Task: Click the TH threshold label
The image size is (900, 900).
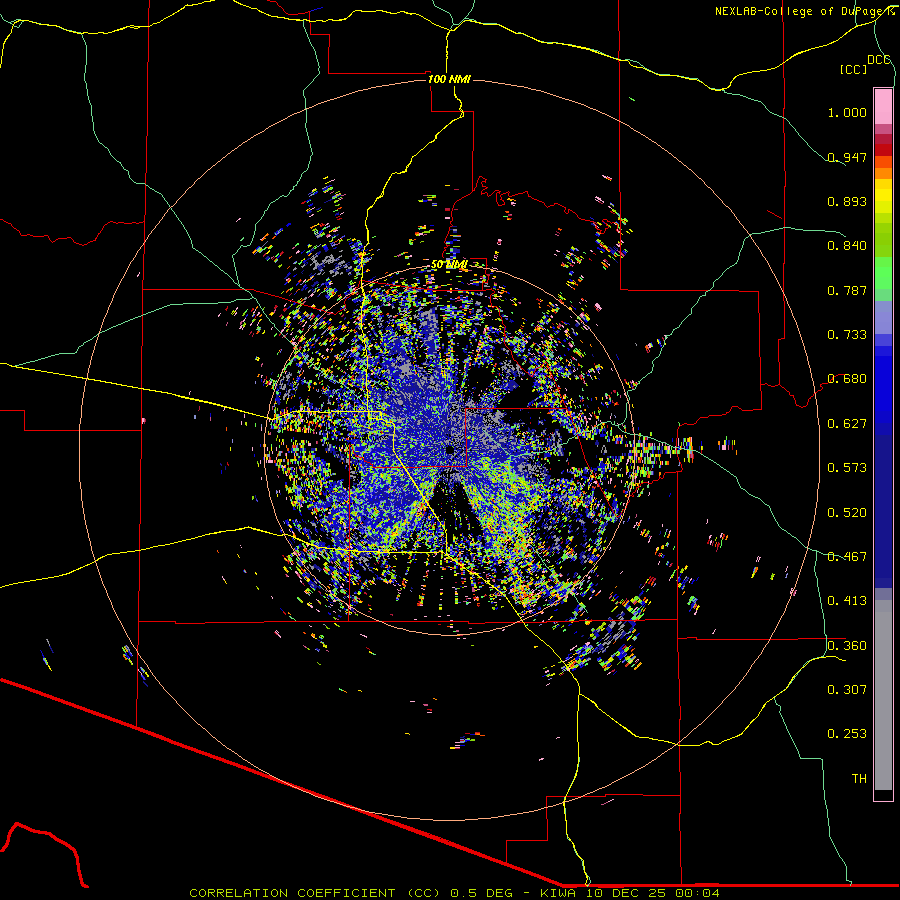Action: [x=859, y=779]
